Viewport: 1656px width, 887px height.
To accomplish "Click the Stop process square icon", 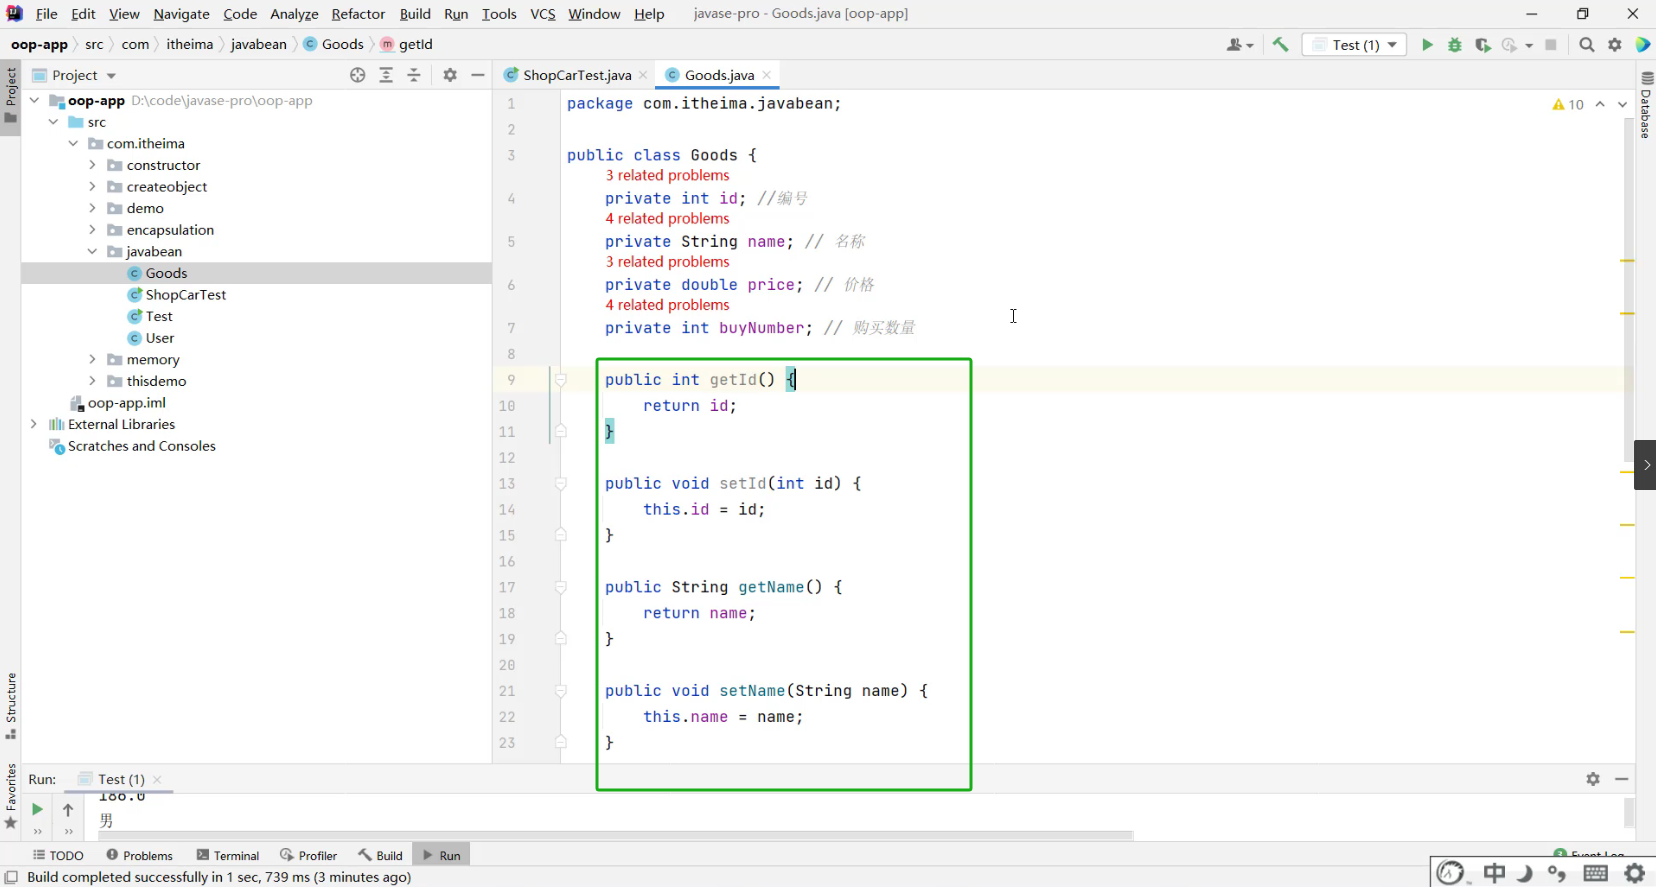I will point(1551,45).
